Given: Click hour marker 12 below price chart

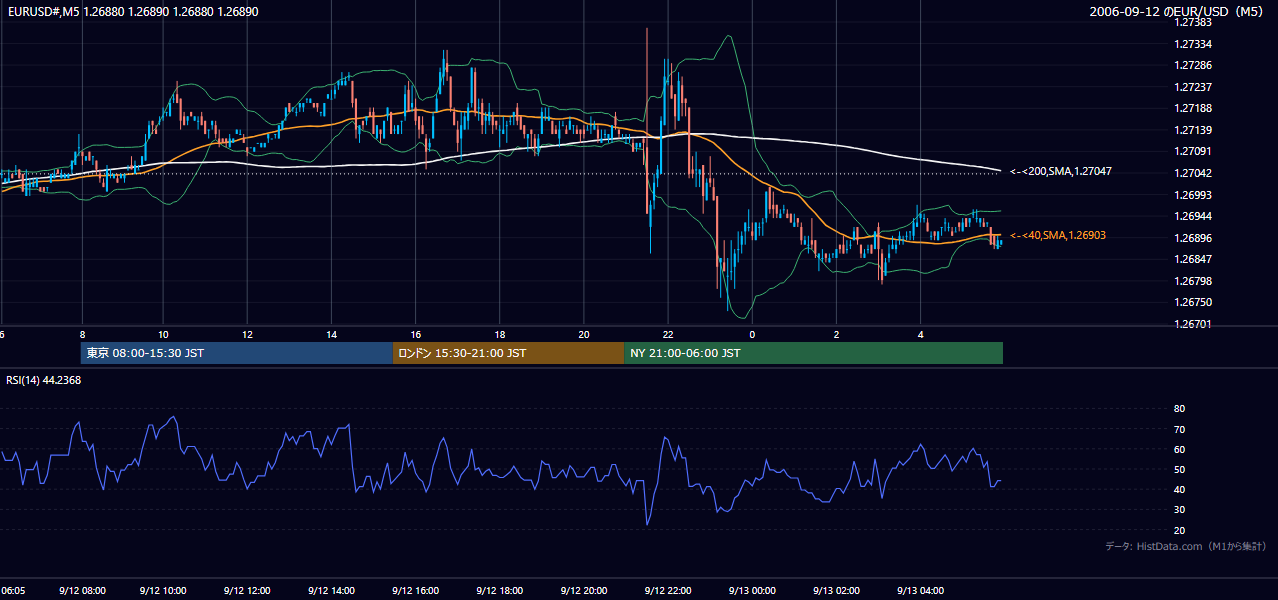Looking at the screenshot, I should (x=247, y=335).
